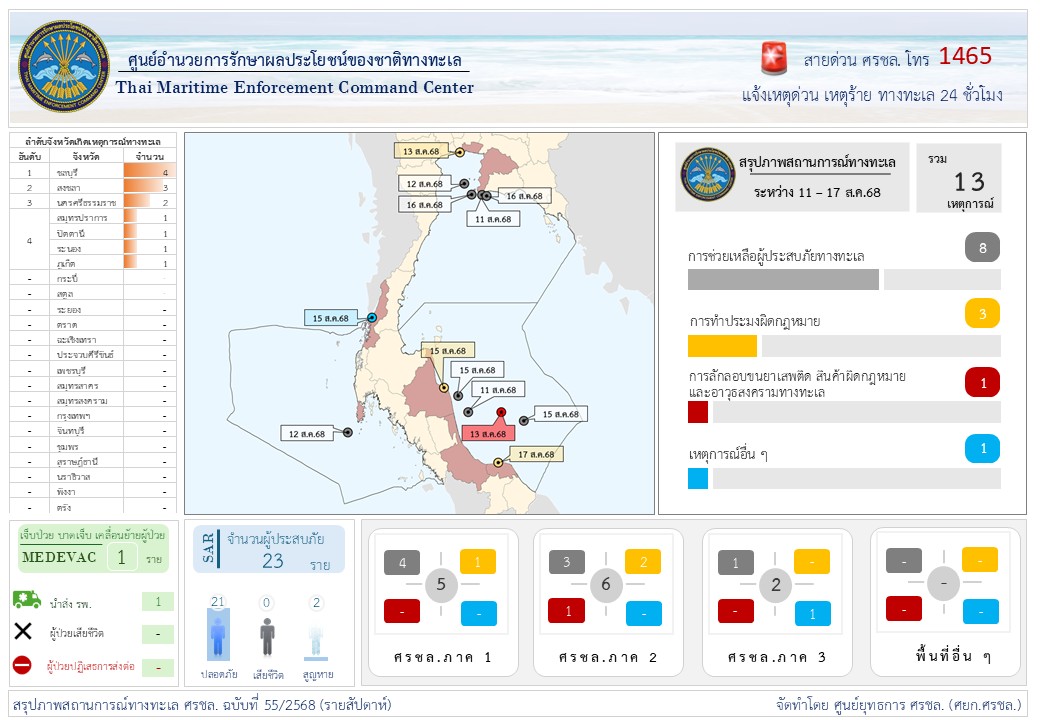The image size is (1040, 720).
Task: Click the blue 15 ส.ค.68 map label
Action: point(331,318)
